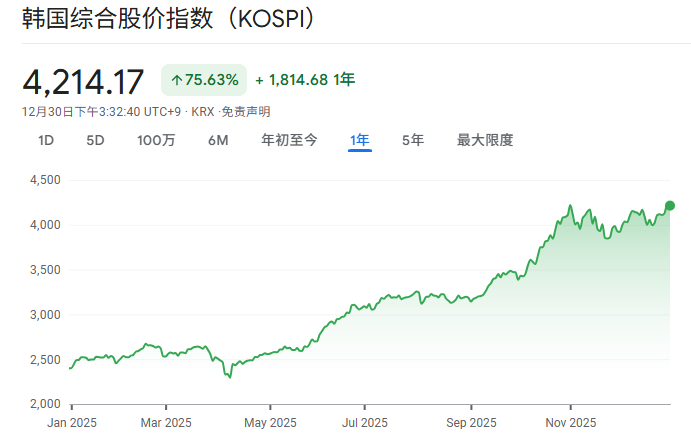Click the Jan 2025 axis label

pyautogui.click(x=72, y=423)
